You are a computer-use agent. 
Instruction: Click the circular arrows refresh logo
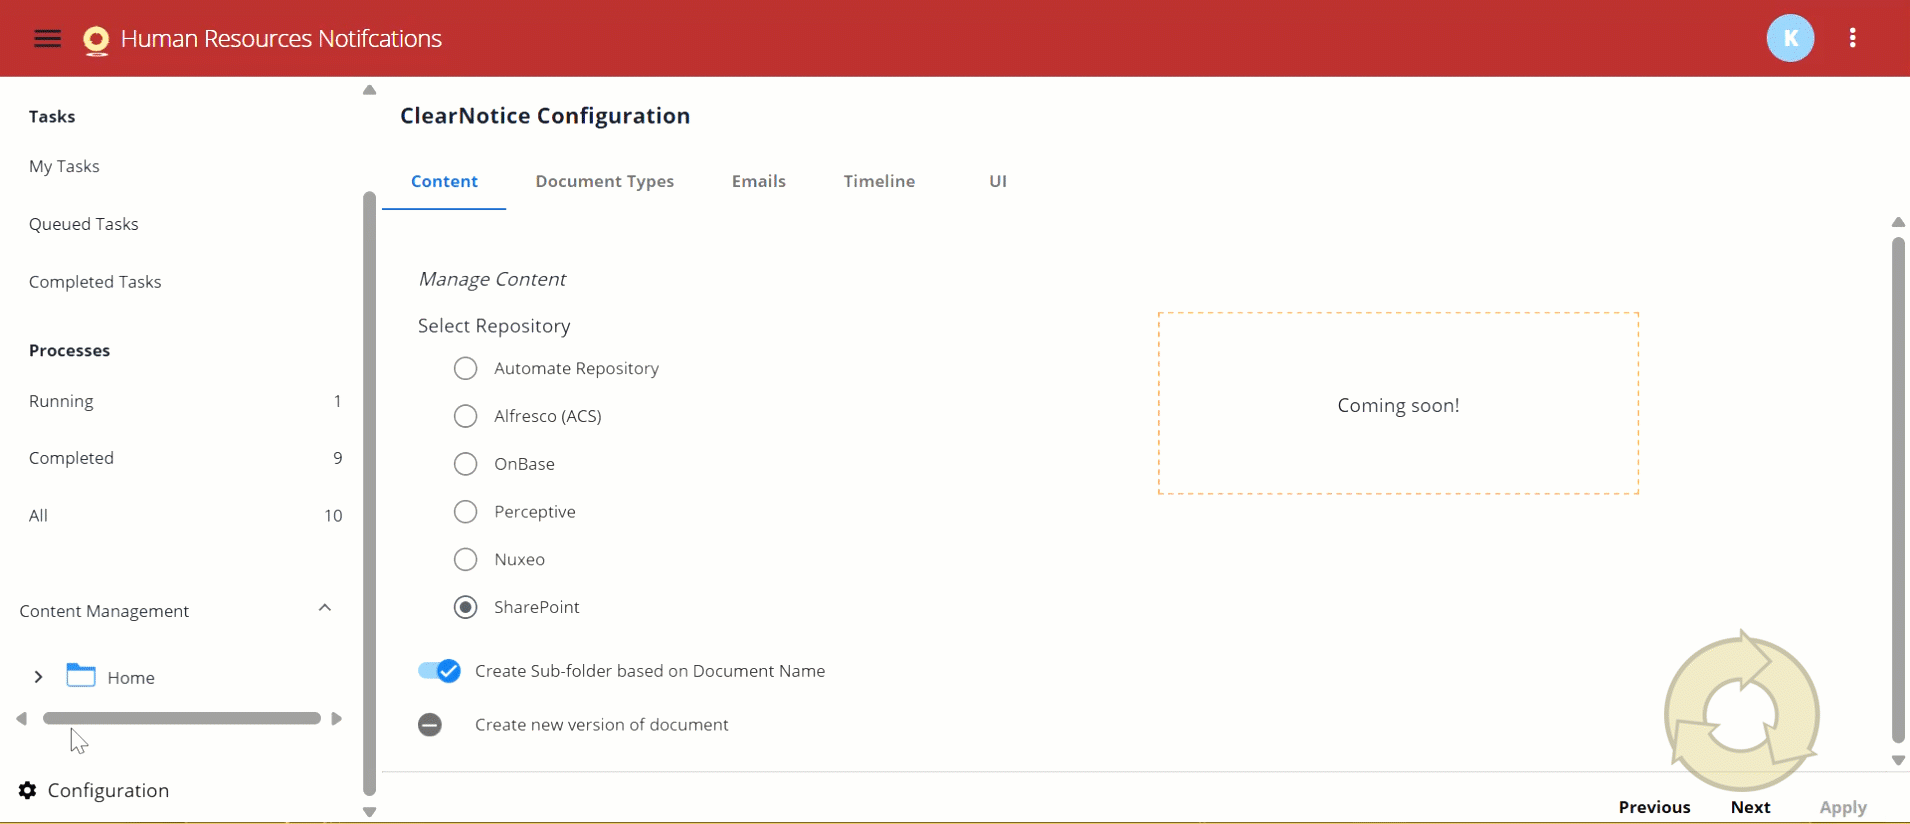pos(1741,711)
